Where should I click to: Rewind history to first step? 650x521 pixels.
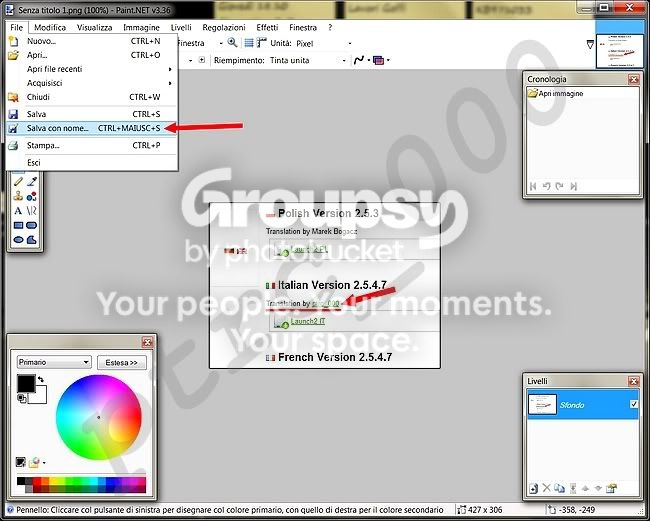pos(533,187)
